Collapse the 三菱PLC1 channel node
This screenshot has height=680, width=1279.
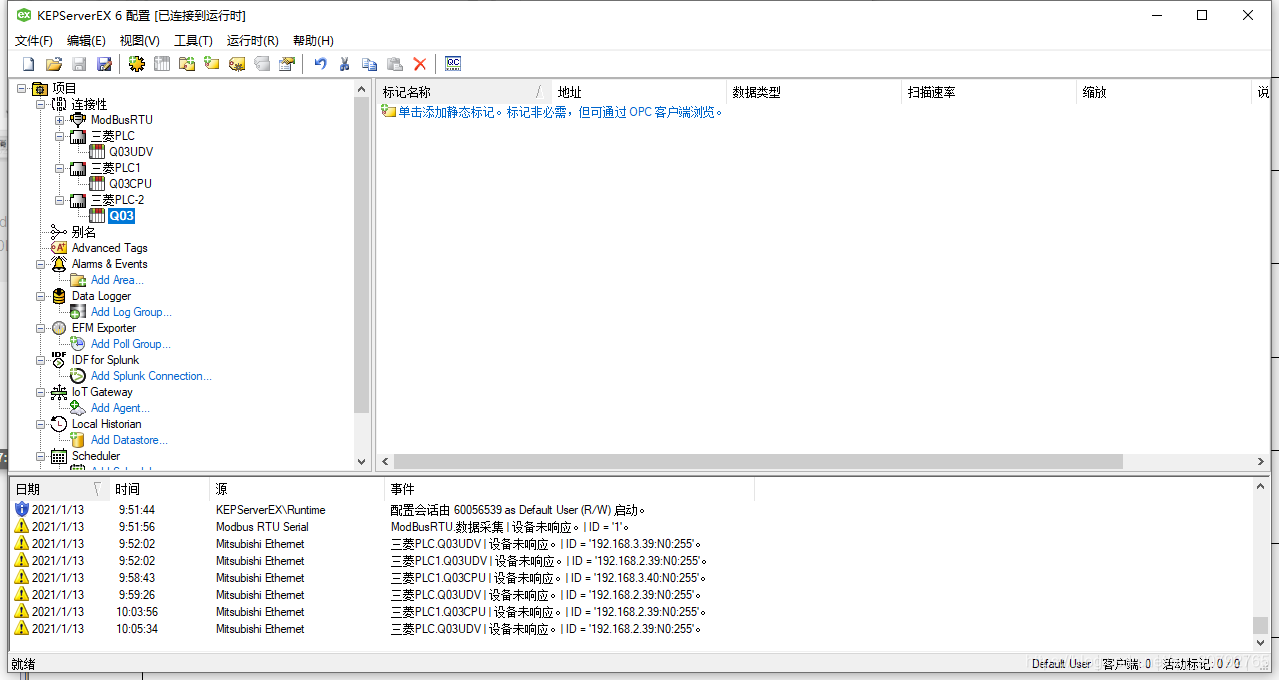tap(60, 168)
